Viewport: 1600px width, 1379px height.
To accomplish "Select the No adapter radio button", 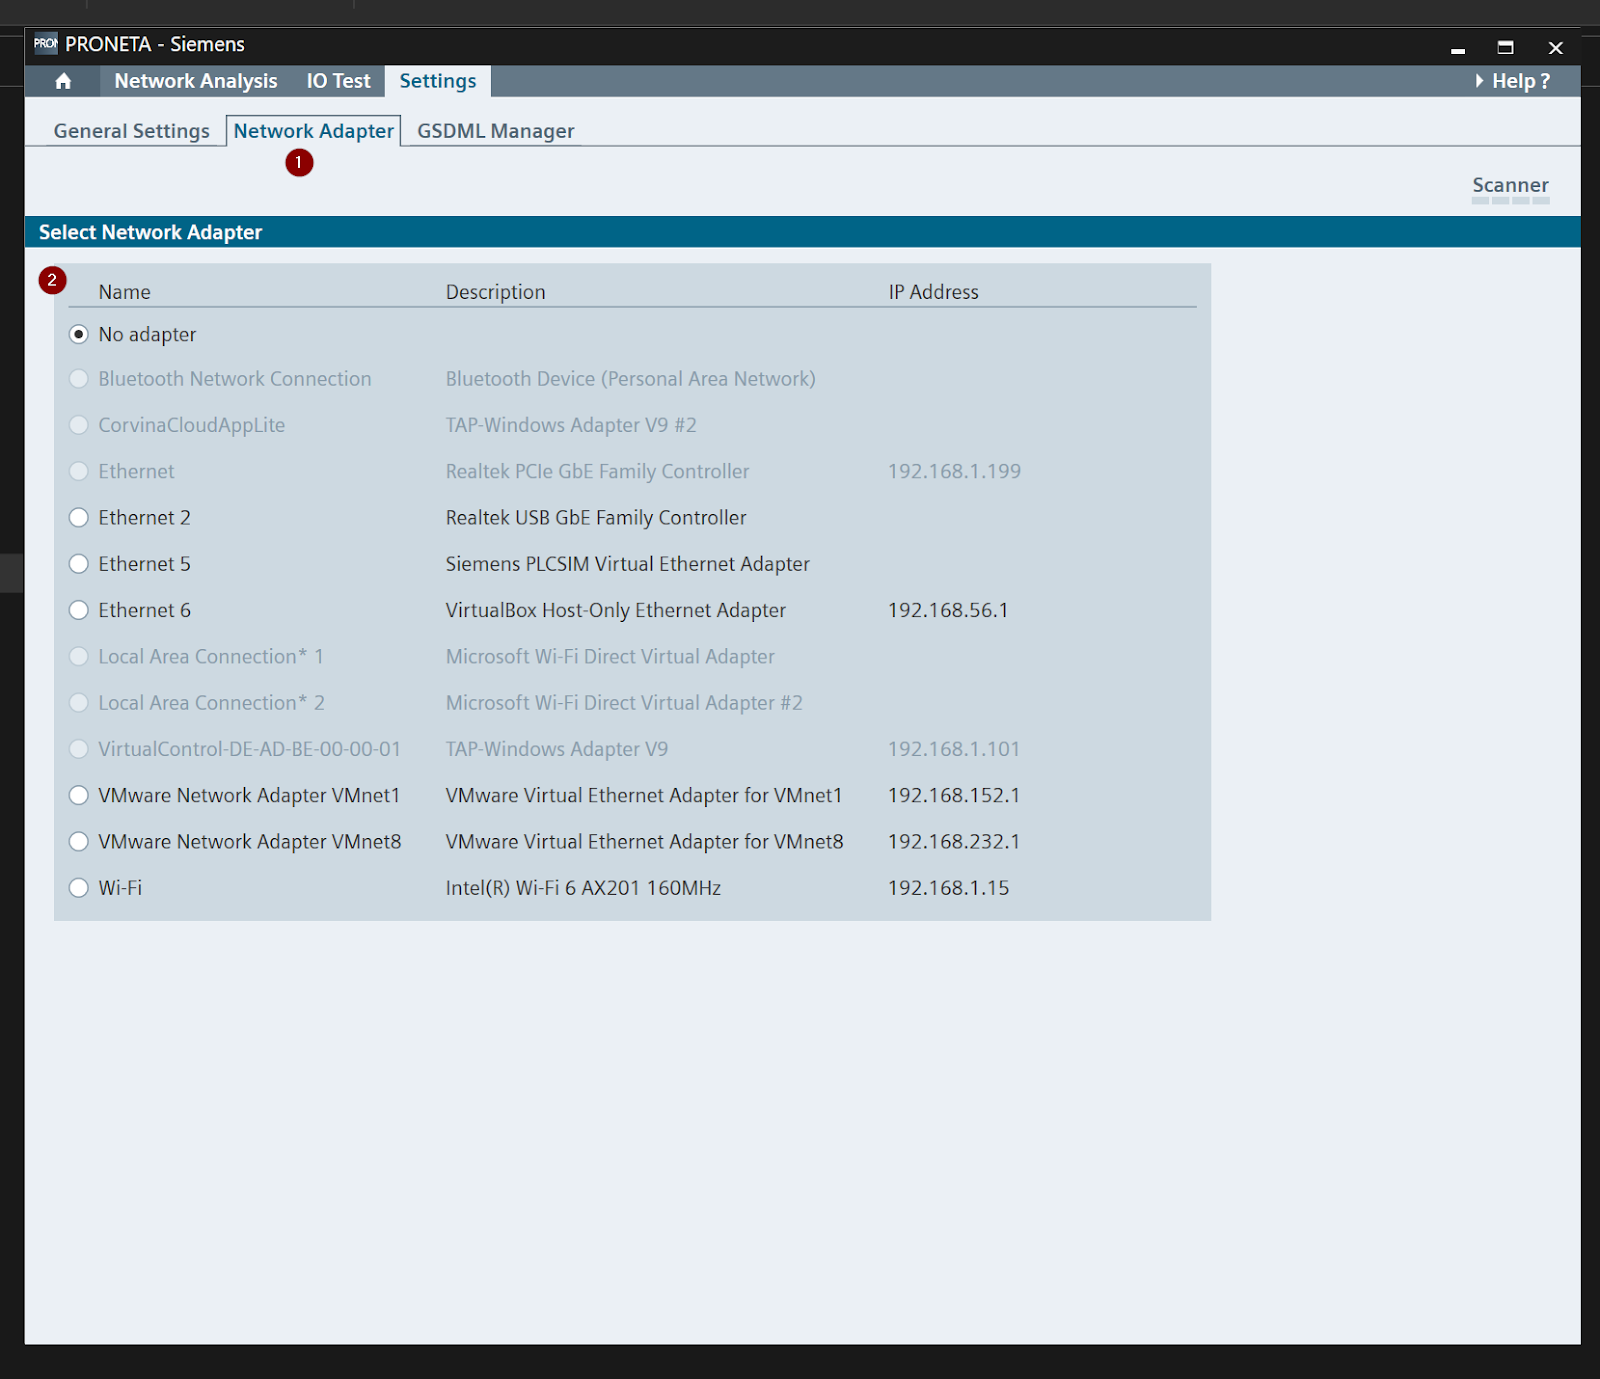I will (79, 334).
